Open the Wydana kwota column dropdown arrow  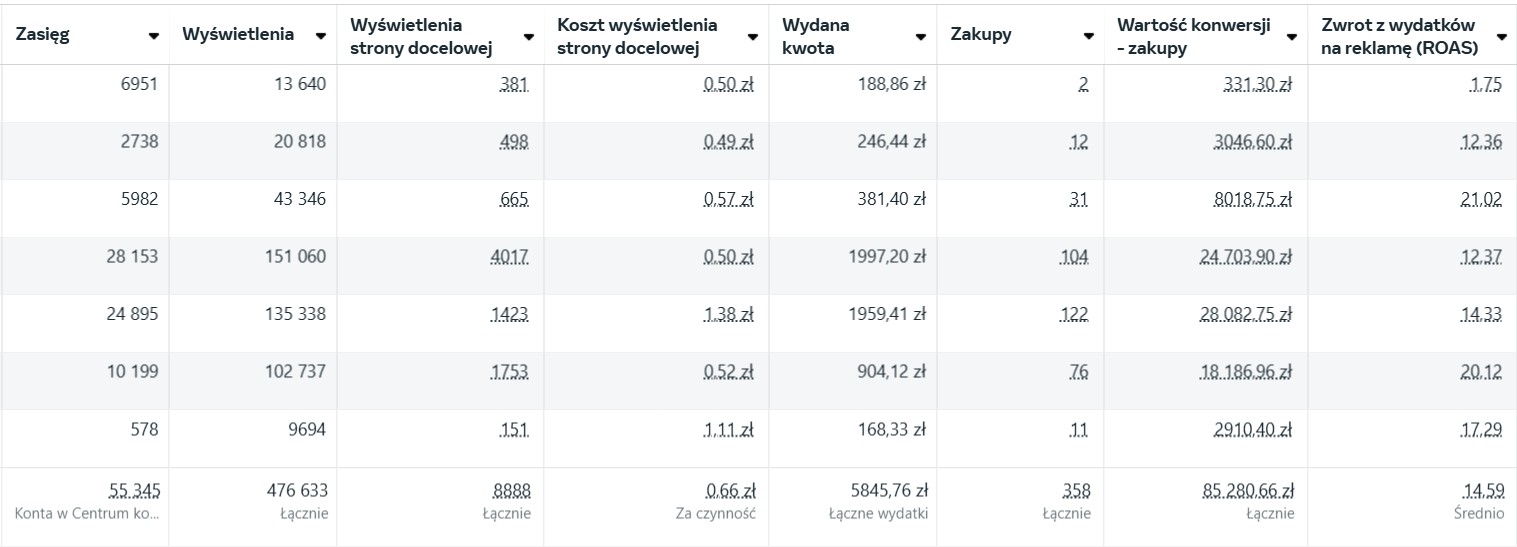[920, 37]
